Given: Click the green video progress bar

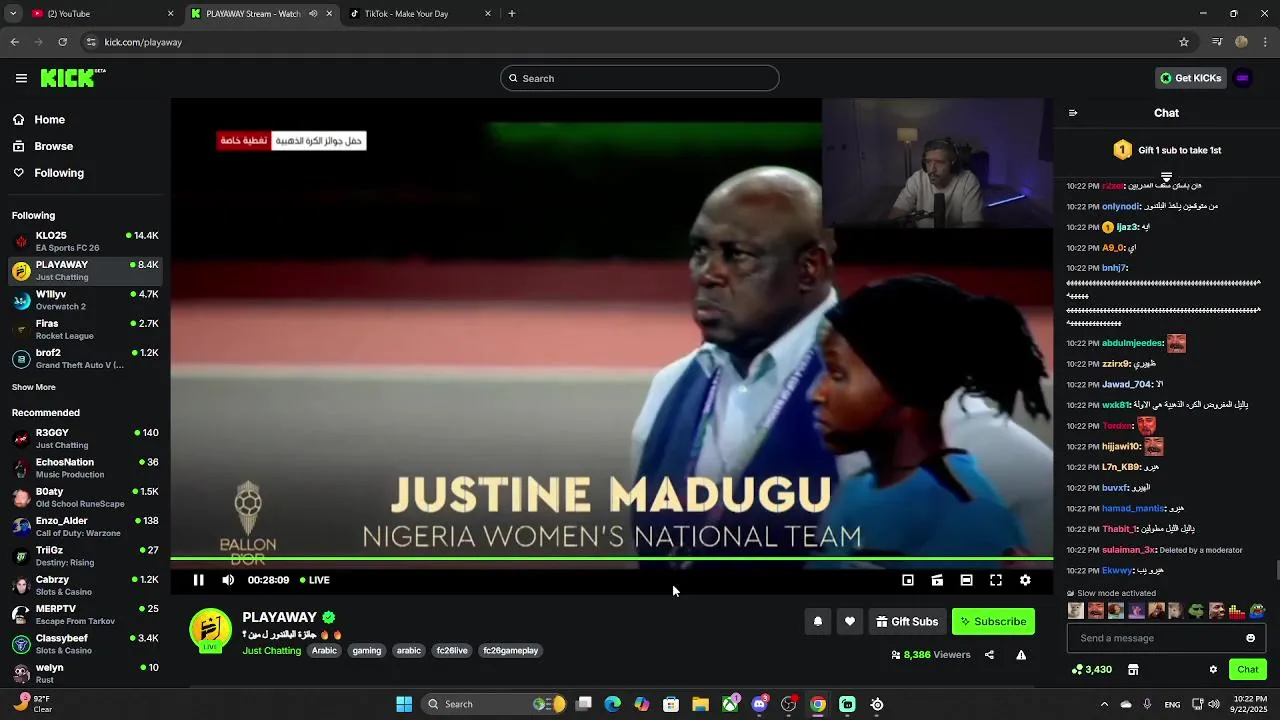Looking at the screenshot, I should pos(611,559).
